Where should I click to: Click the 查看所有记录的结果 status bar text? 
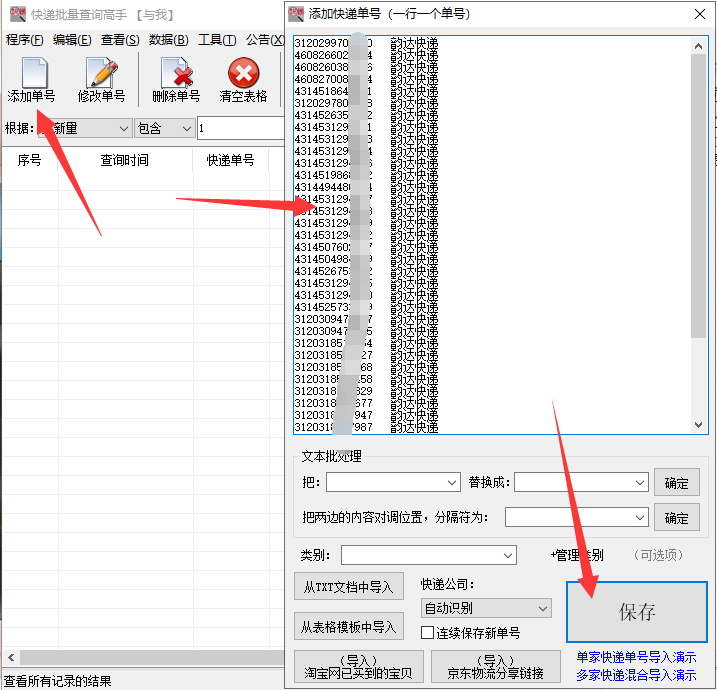coord(58,681)
